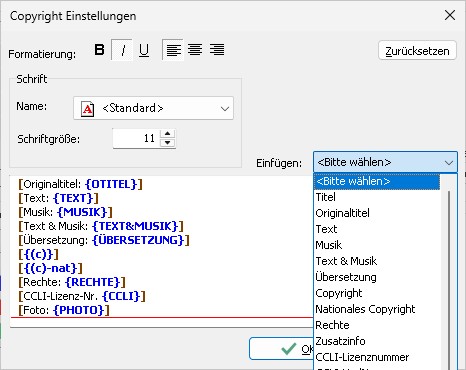Click the [{(c)-nat}] line
The width and height of the screenshot is (466, 370).
click(50, 268)
